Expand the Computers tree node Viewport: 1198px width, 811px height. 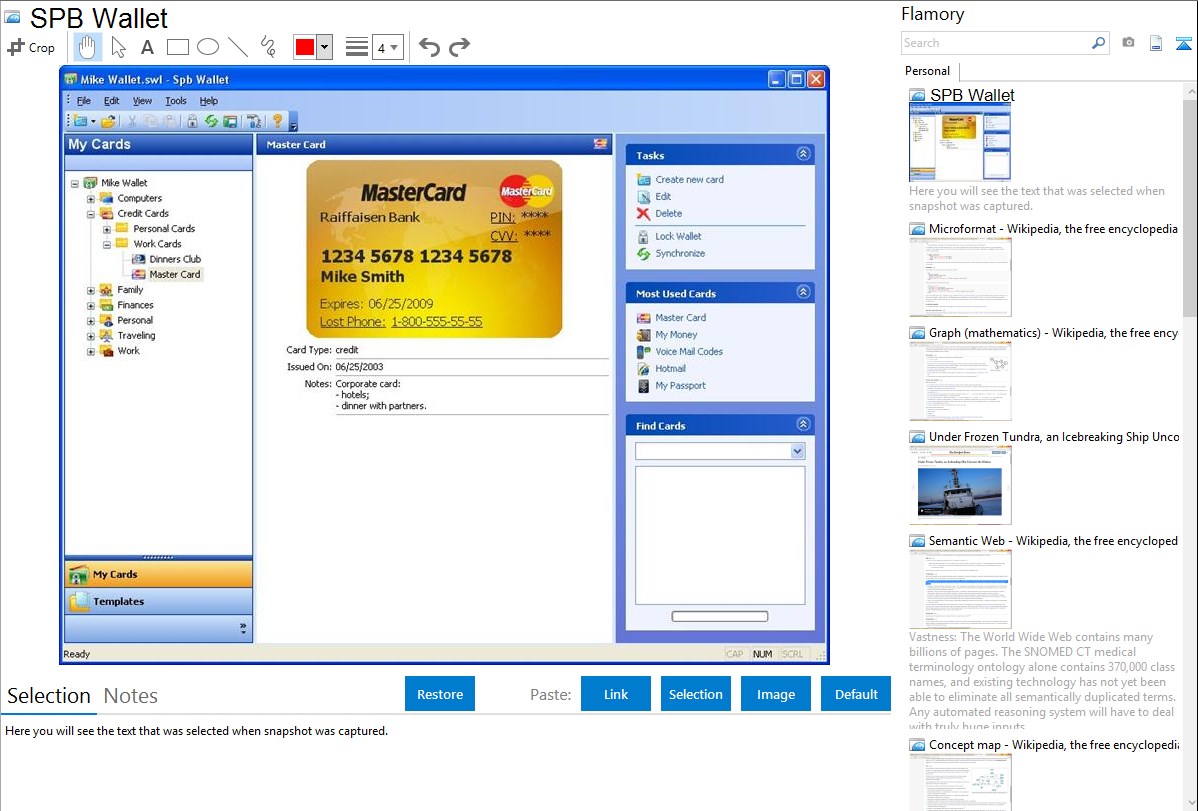pos(91,199)
